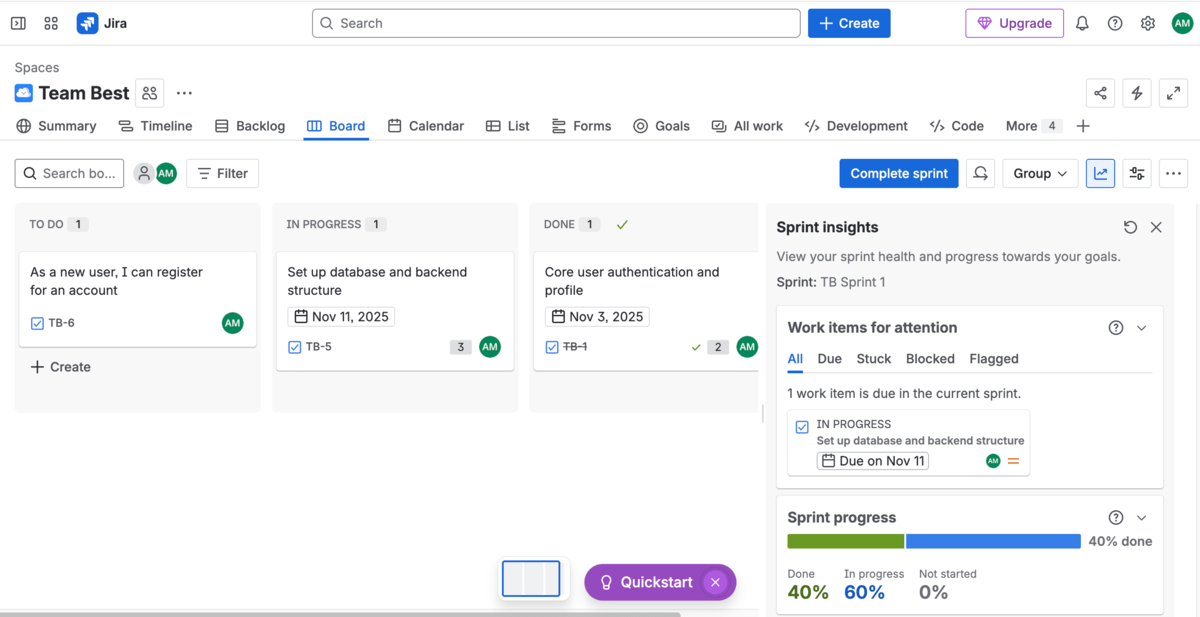1200x617 pixels.
Task: Open notifications via the bell icon top right
Action: pos(1081,23)
